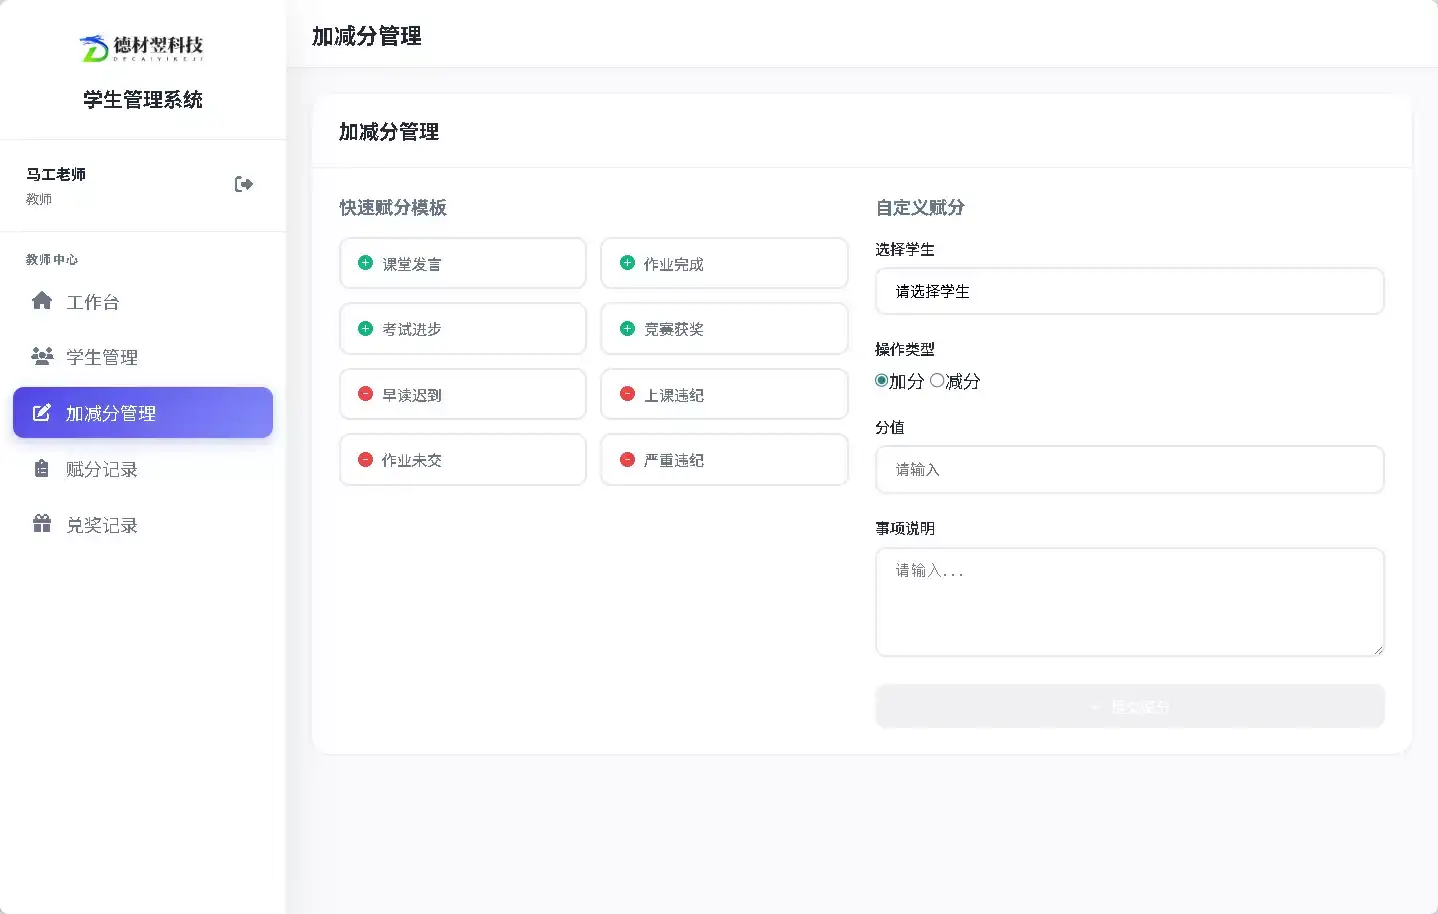1438x914 pixels.
Task: Click the 加减分管理 edit icon
Action: tap(41, 412)
